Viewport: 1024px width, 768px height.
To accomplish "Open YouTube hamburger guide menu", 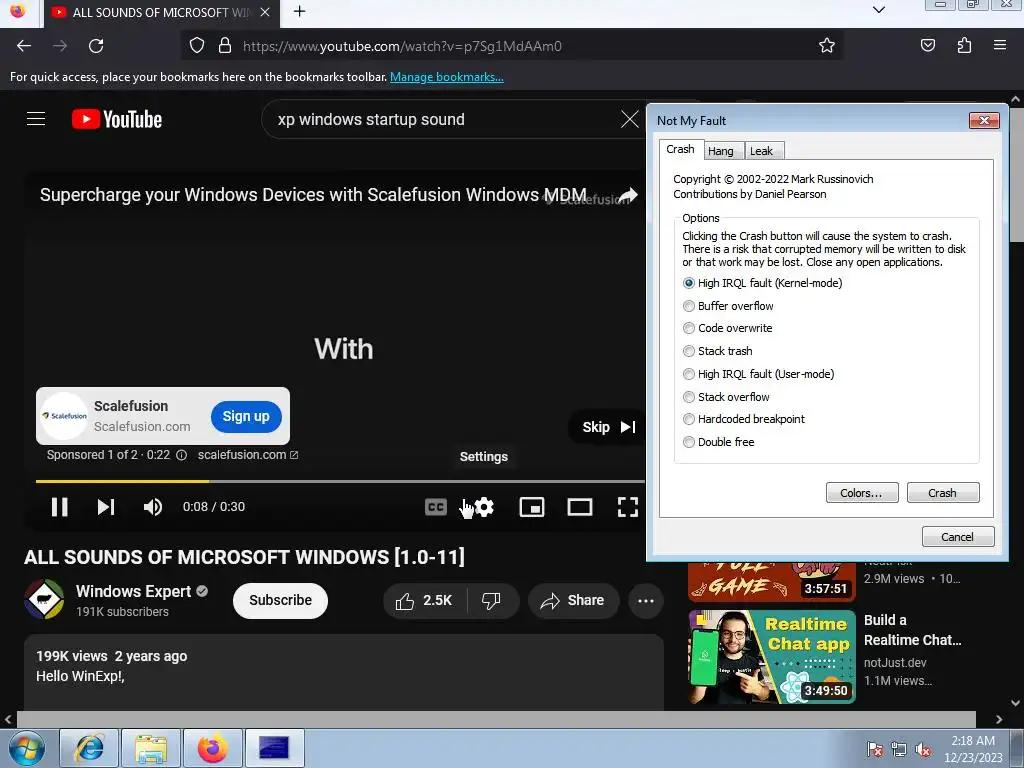I will pyautogui.click(x=36, y=119).
